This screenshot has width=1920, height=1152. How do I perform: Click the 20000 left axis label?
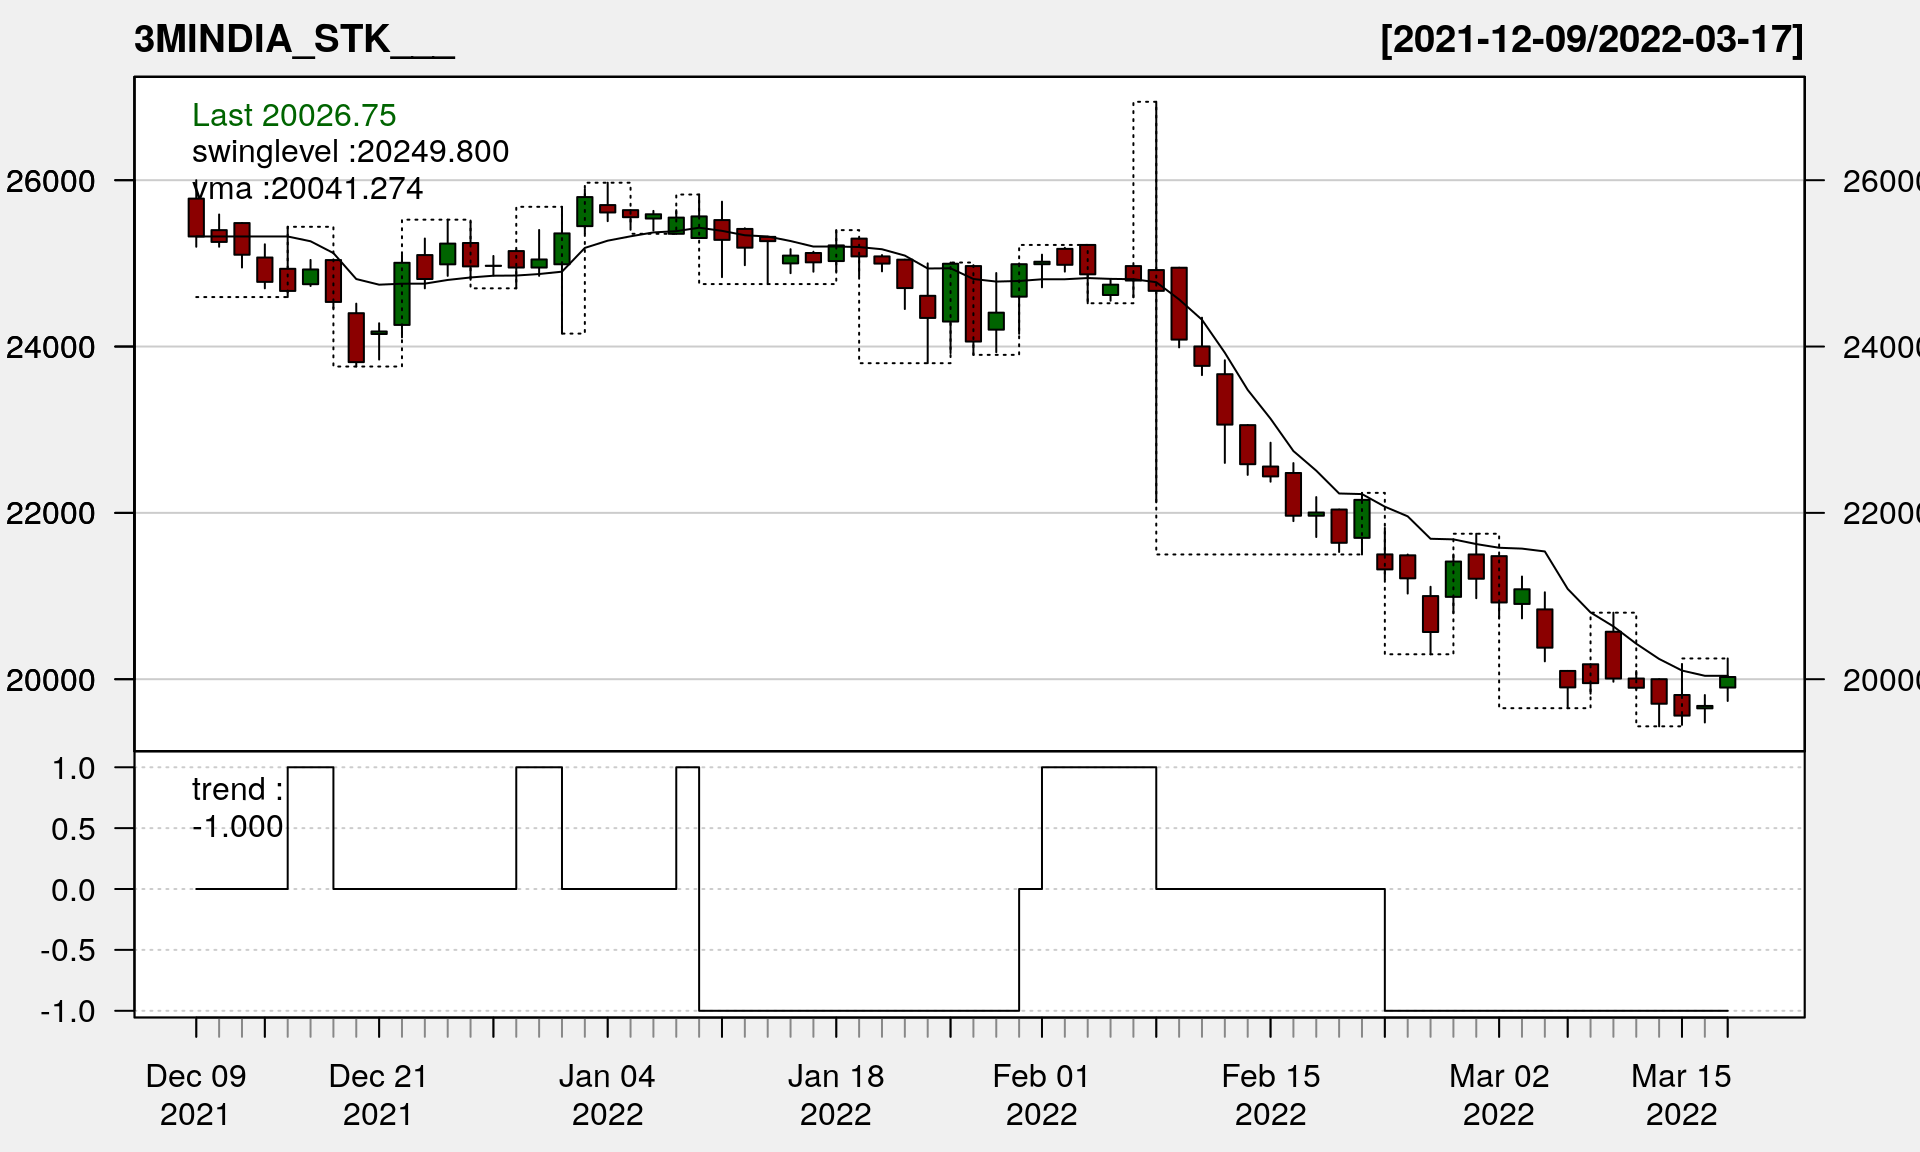50,680
